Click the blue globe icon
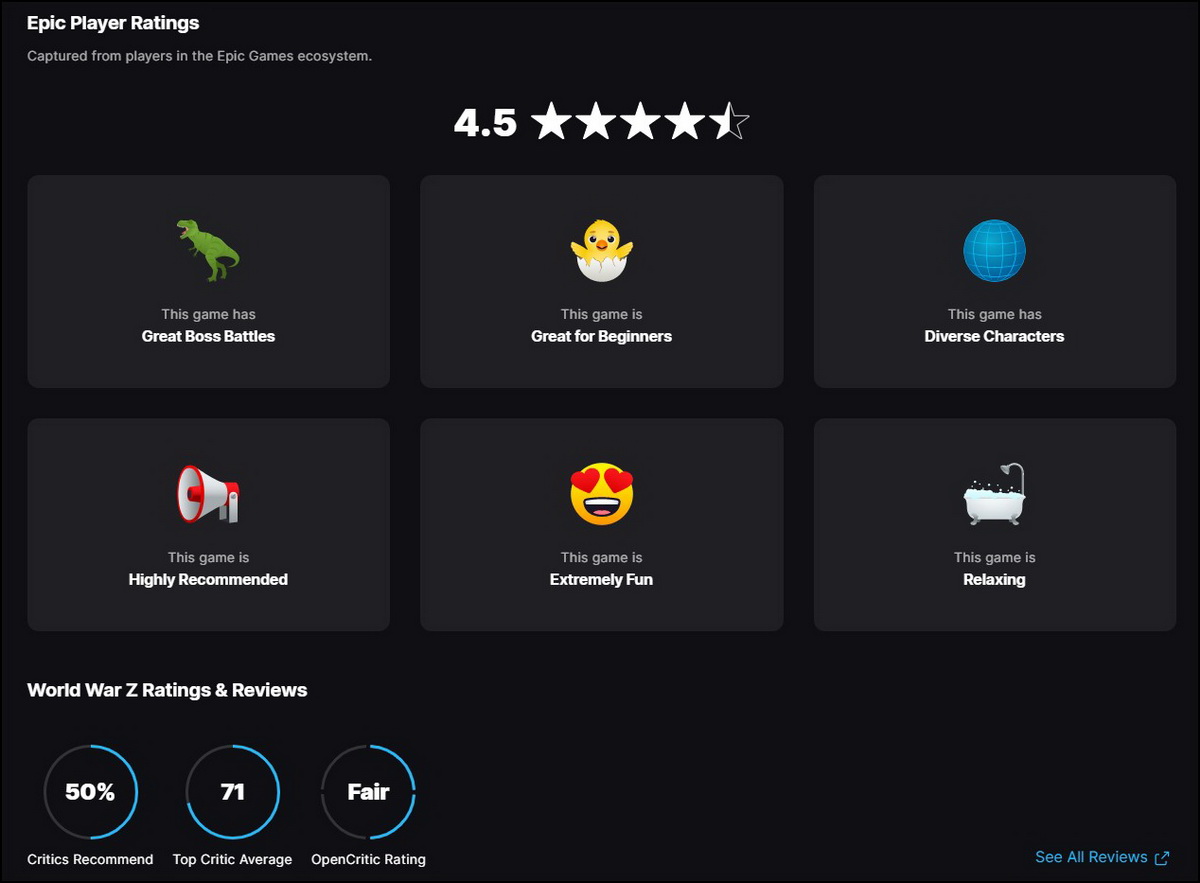 click(994, 250)
